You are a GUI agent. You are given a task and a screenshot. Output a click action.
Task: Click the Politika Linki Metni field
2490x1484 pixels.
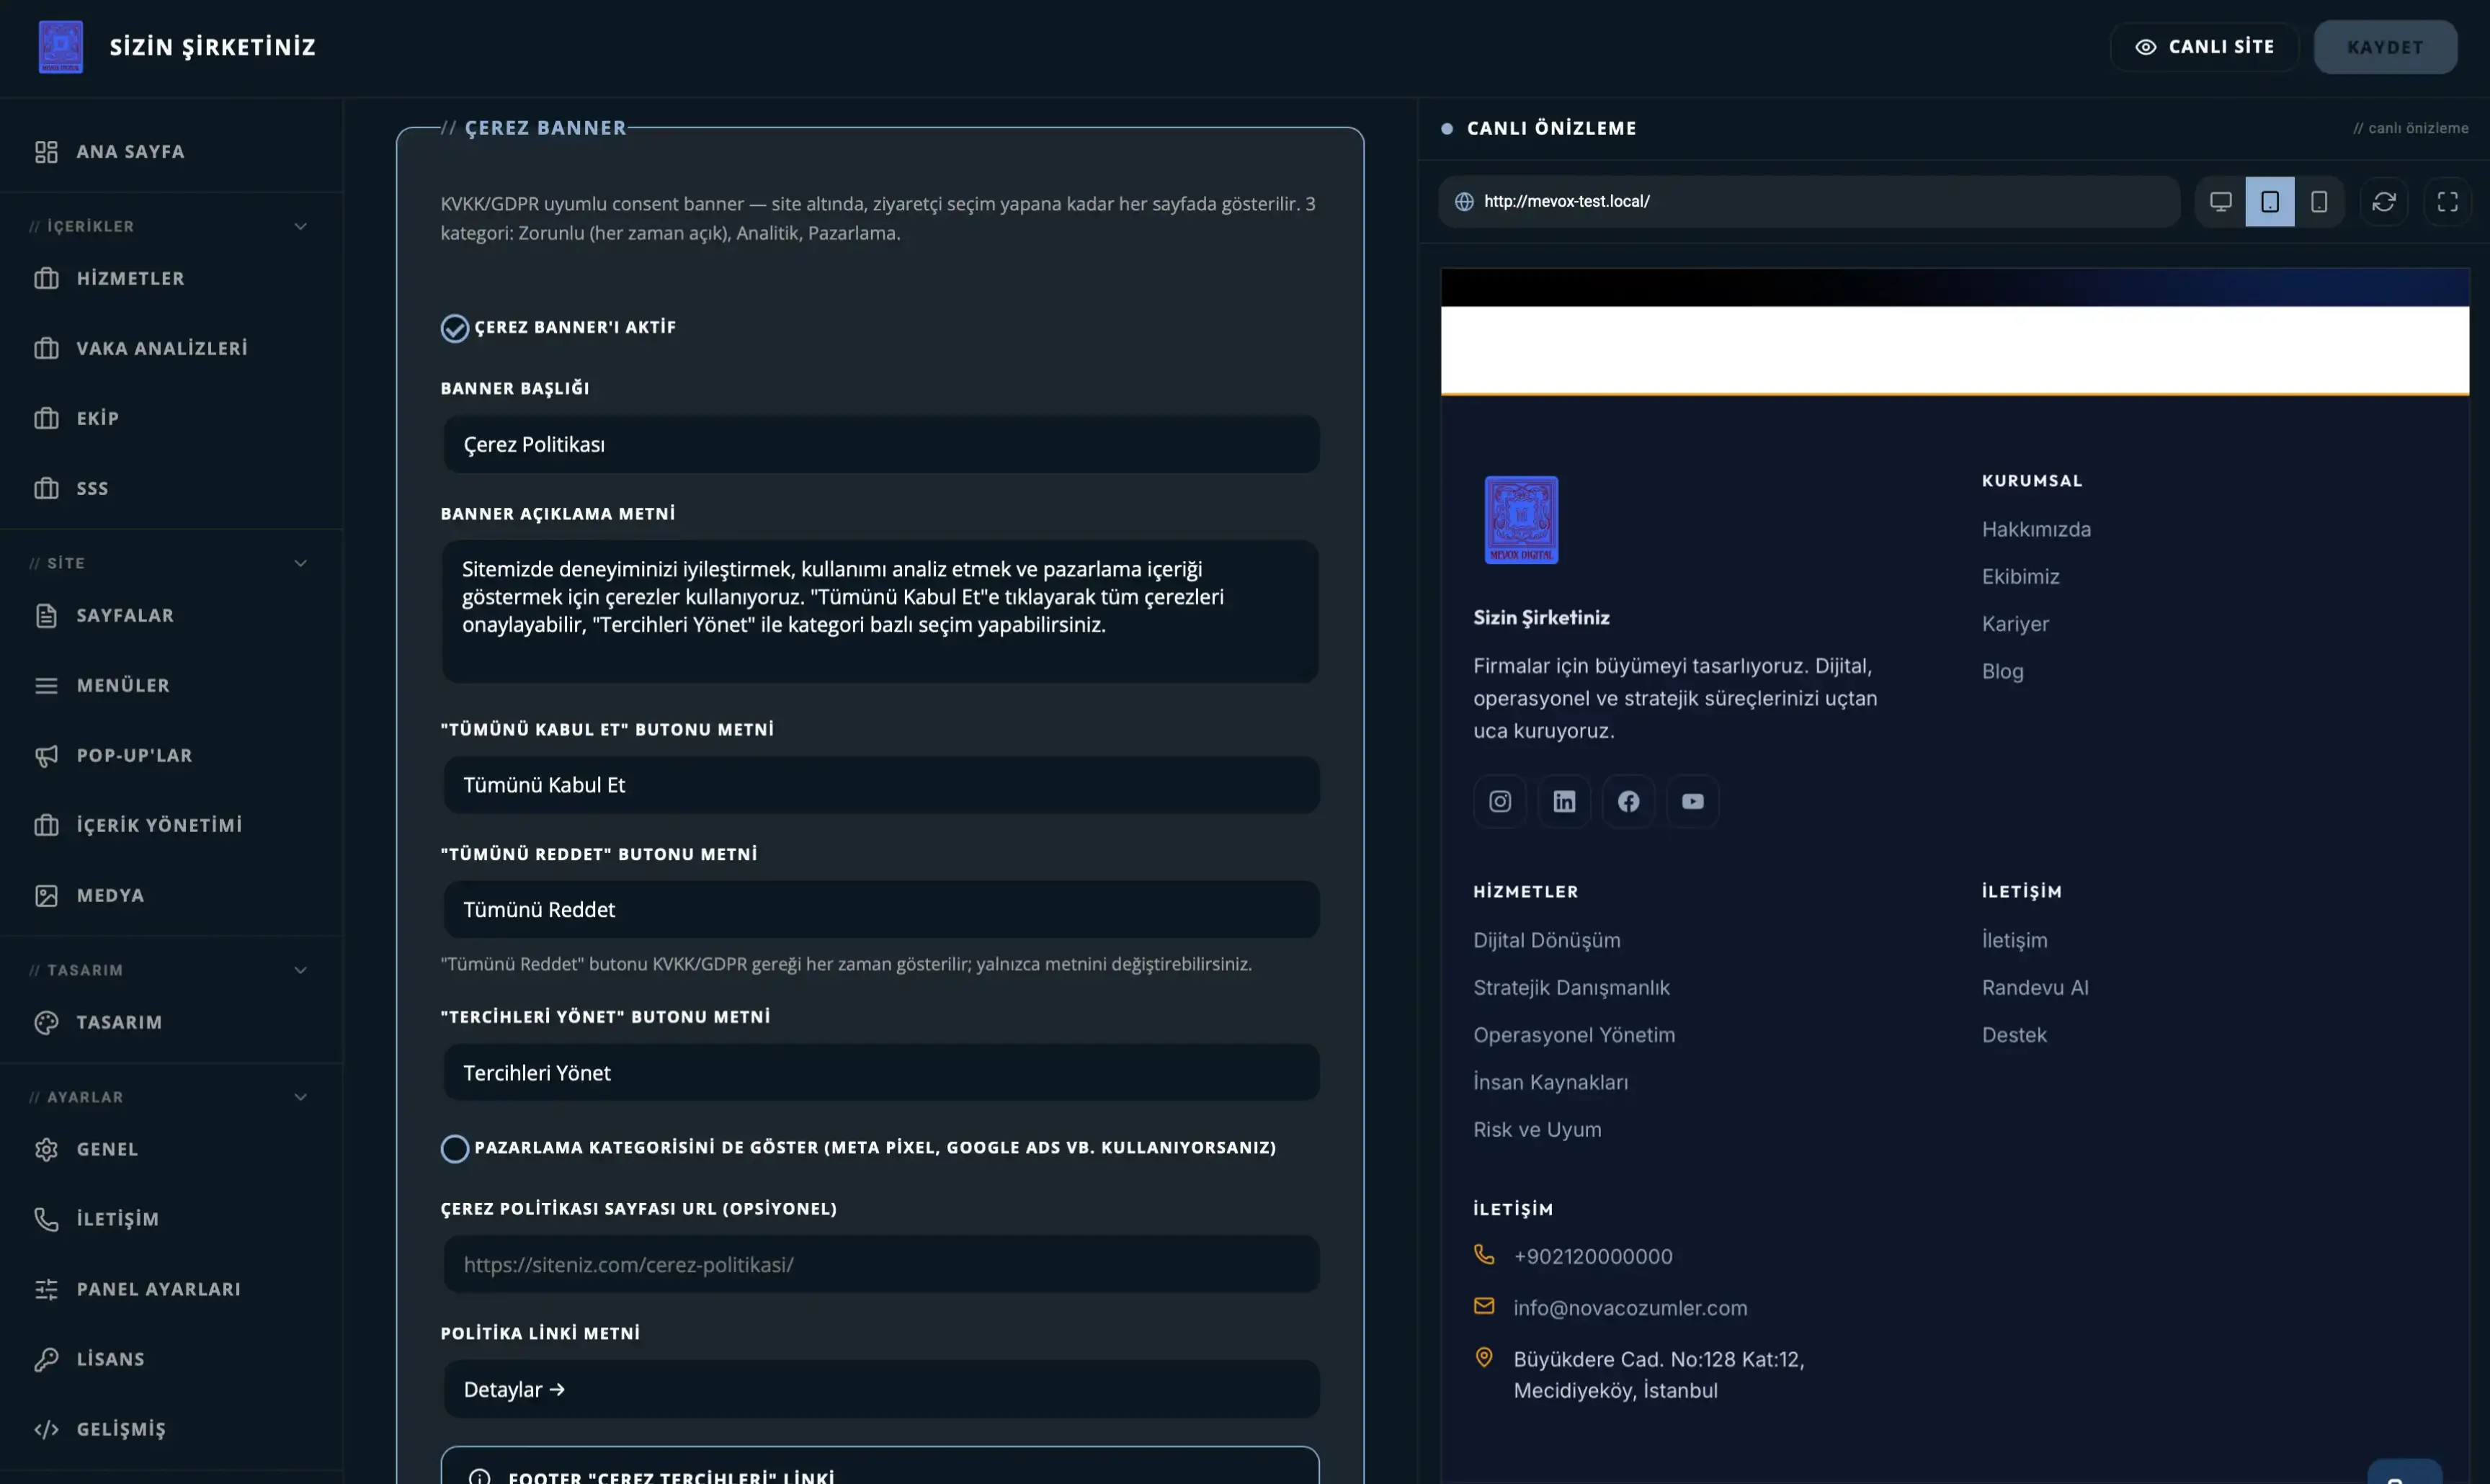coord(881,1390)
